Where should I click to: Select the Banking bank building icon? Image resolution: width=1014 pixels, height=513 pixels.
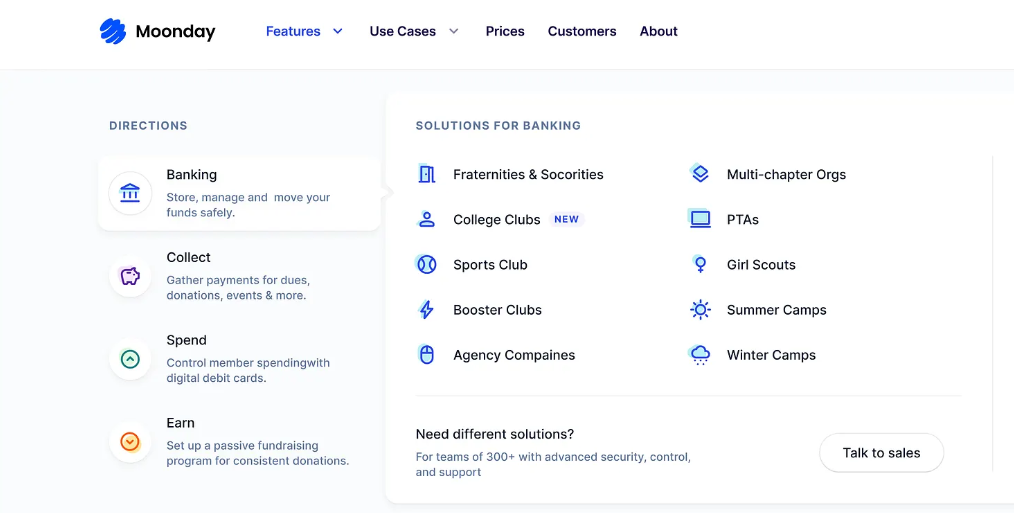[130, 193]
